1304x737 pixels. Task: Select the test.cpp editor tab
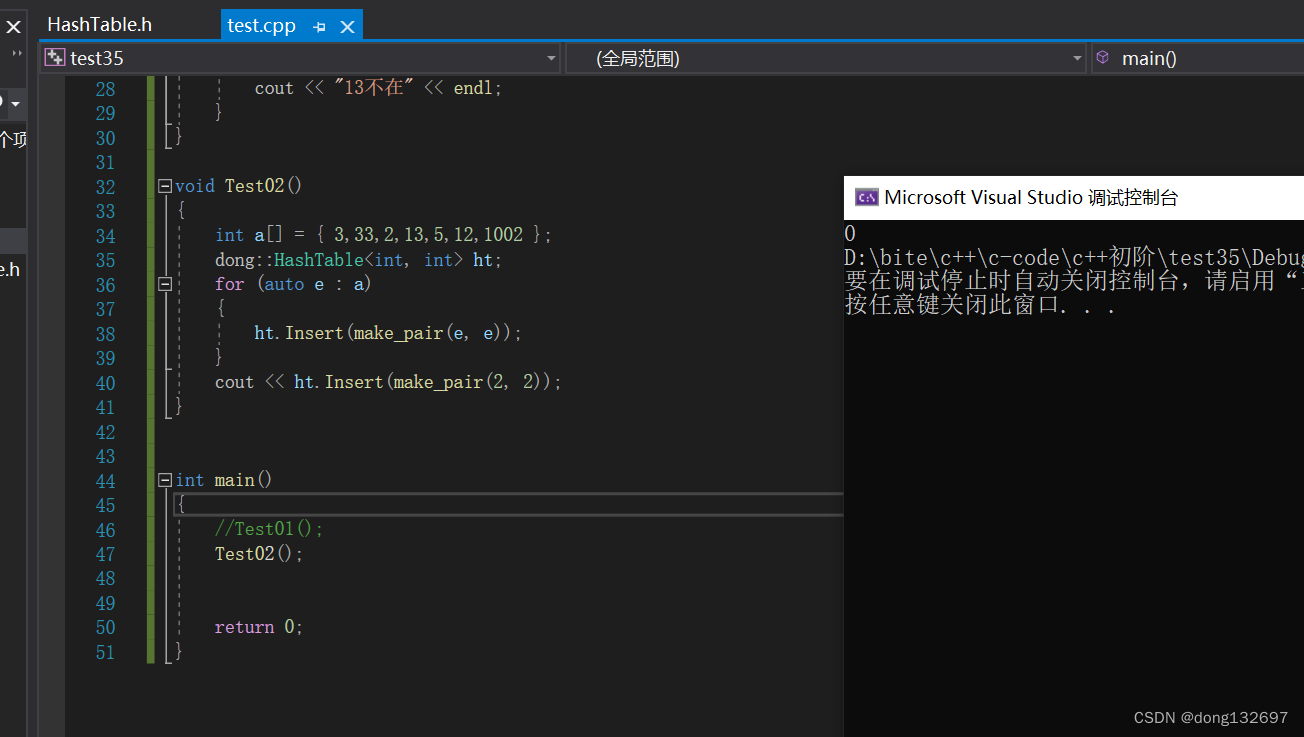(262, 26)
